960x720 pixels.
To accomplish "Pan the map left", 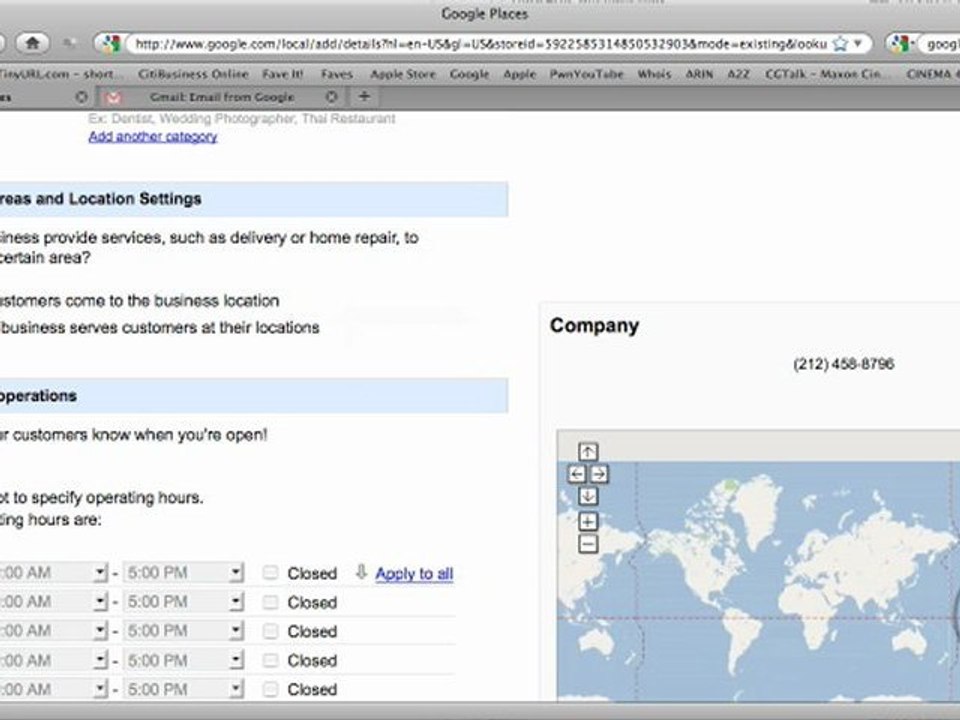I will [x=577, y=474].
